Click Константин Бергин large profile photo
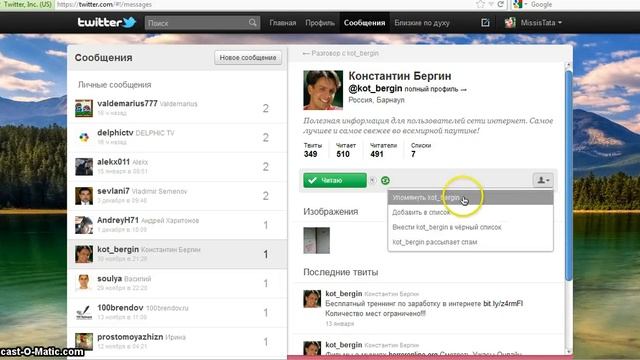The image size is (640, 360). tap(323, 90)
